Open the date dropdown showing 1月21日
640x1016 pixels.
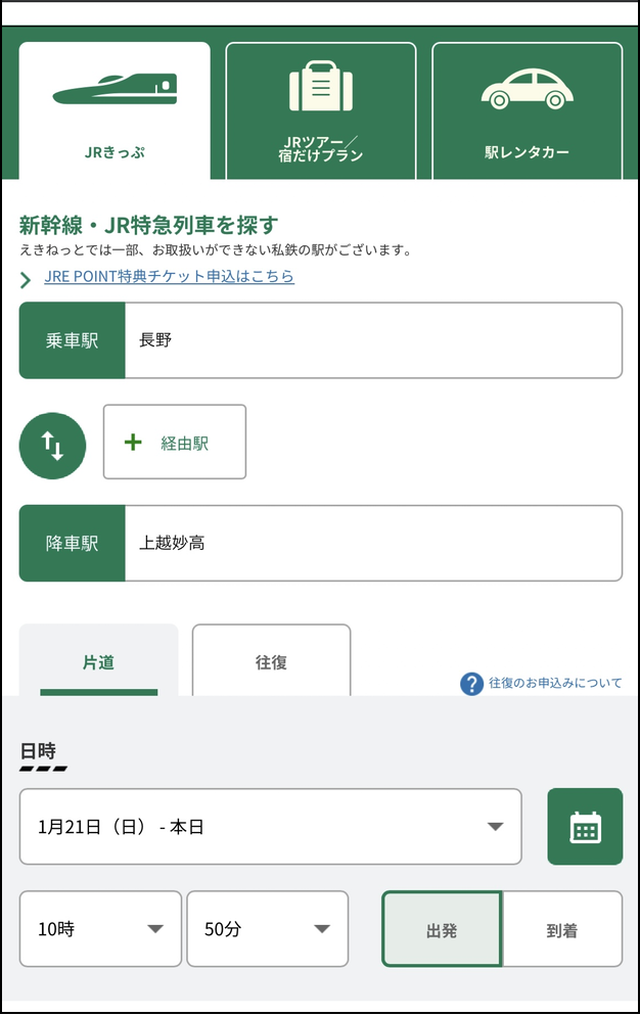(270, 827)
